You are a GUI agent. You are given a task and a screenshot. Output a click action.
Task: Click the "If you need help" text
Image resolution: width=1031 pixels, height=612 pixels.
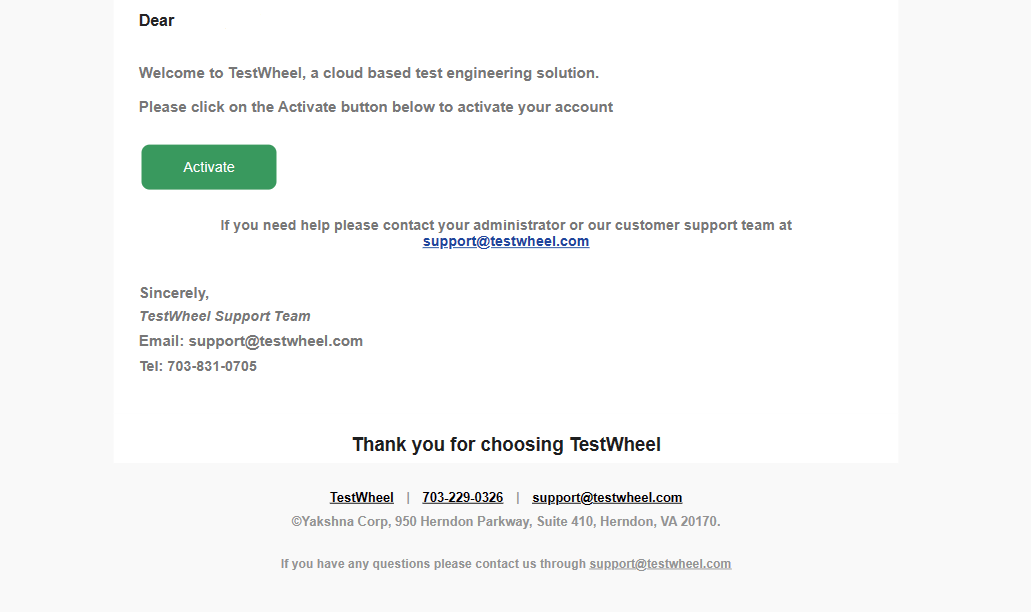[x=505, y=225]
